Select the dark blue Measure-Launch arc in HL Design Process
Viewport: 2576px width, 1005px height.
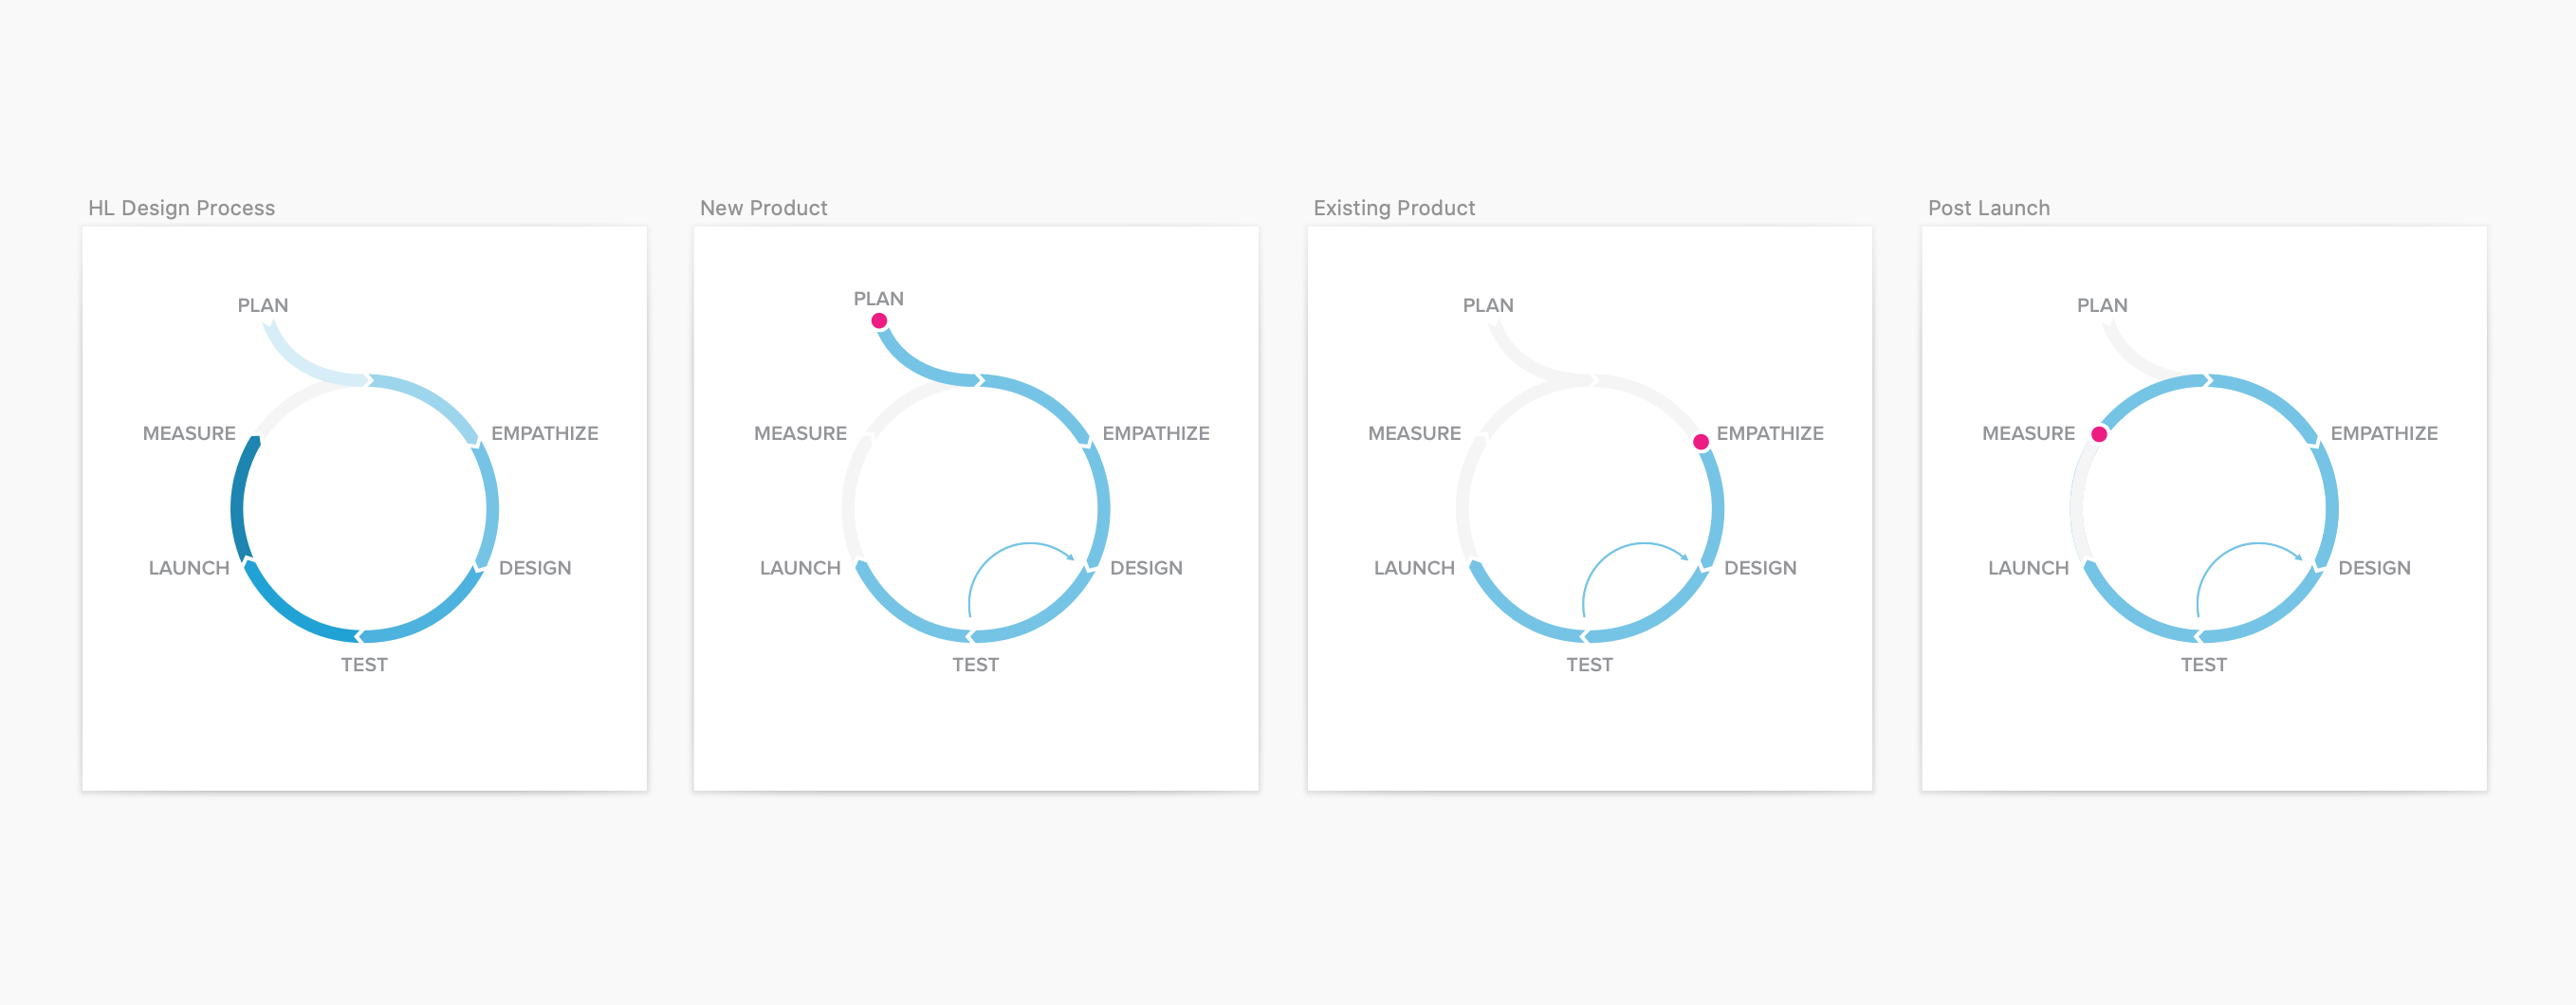tap(238, 497)
